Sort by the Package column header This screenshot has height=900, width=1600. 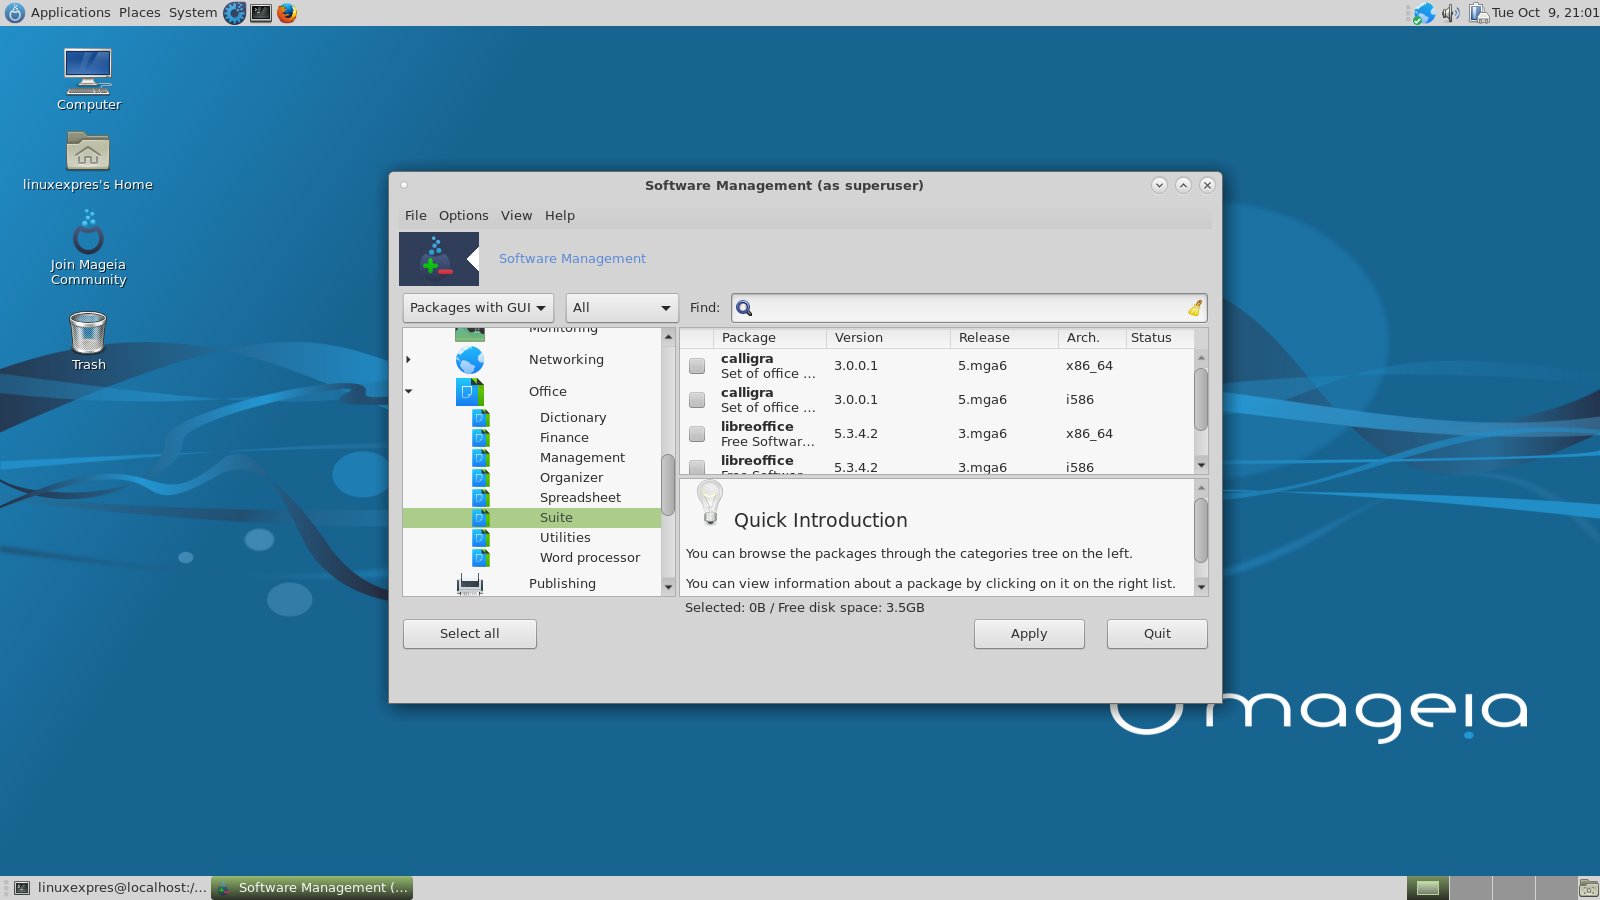click(770, 338)
